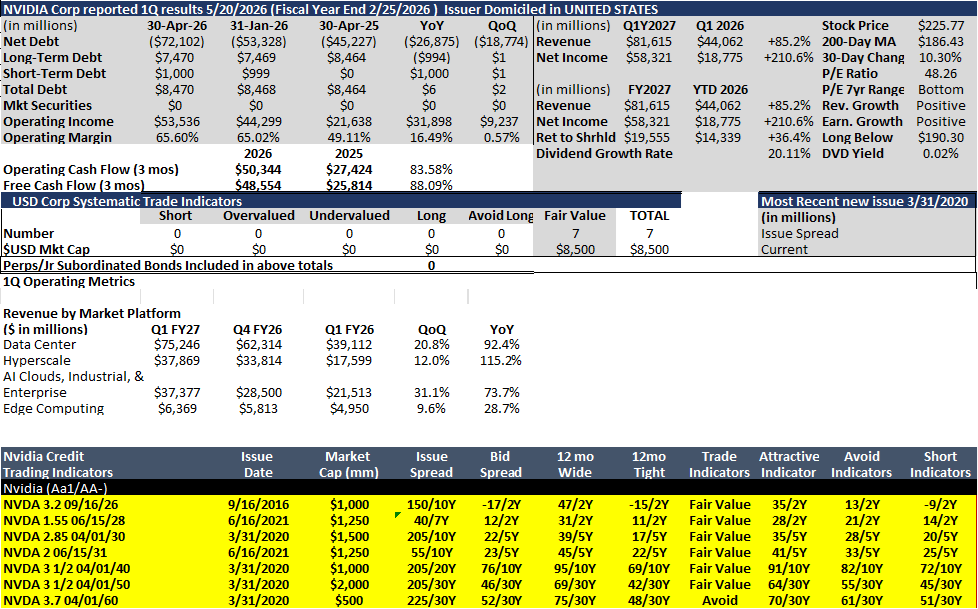Click the Most Recent new issue 3/31/2020 header
This screenshot has width=978, height=609.
coord(866,201)
